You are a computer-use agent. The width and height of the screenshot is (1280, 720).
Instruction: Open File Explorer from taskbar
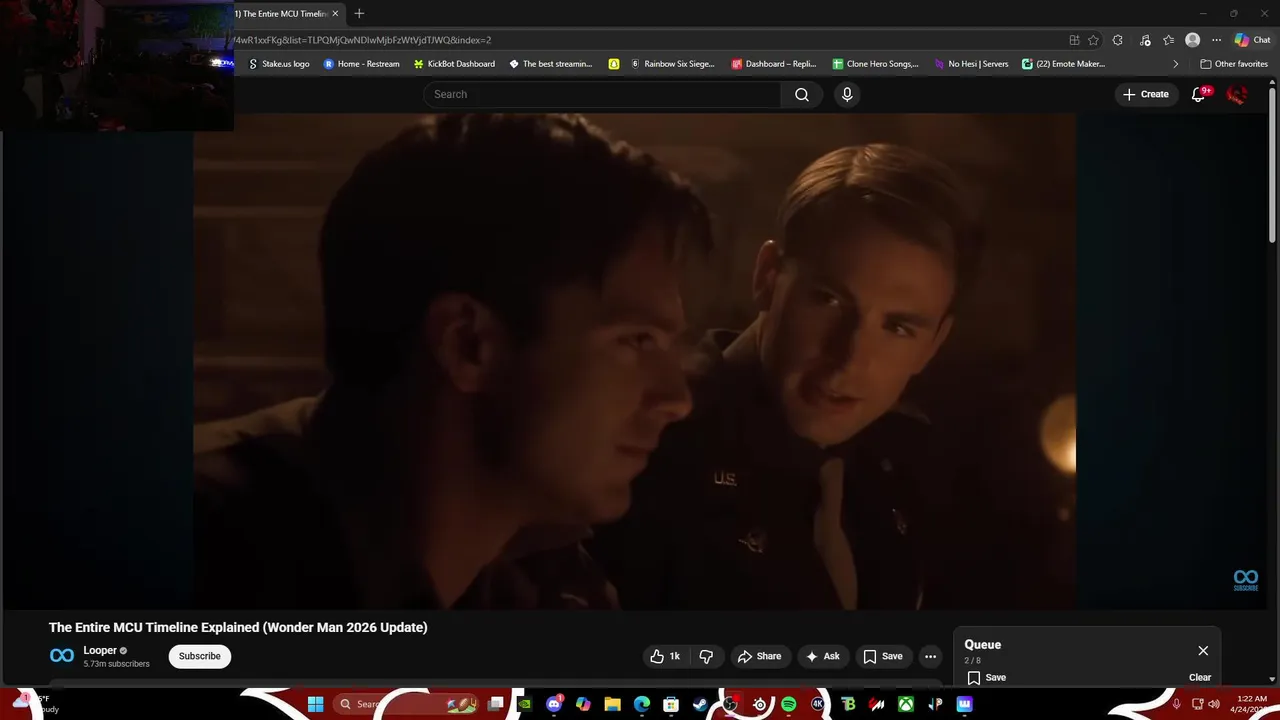point(612,704)
